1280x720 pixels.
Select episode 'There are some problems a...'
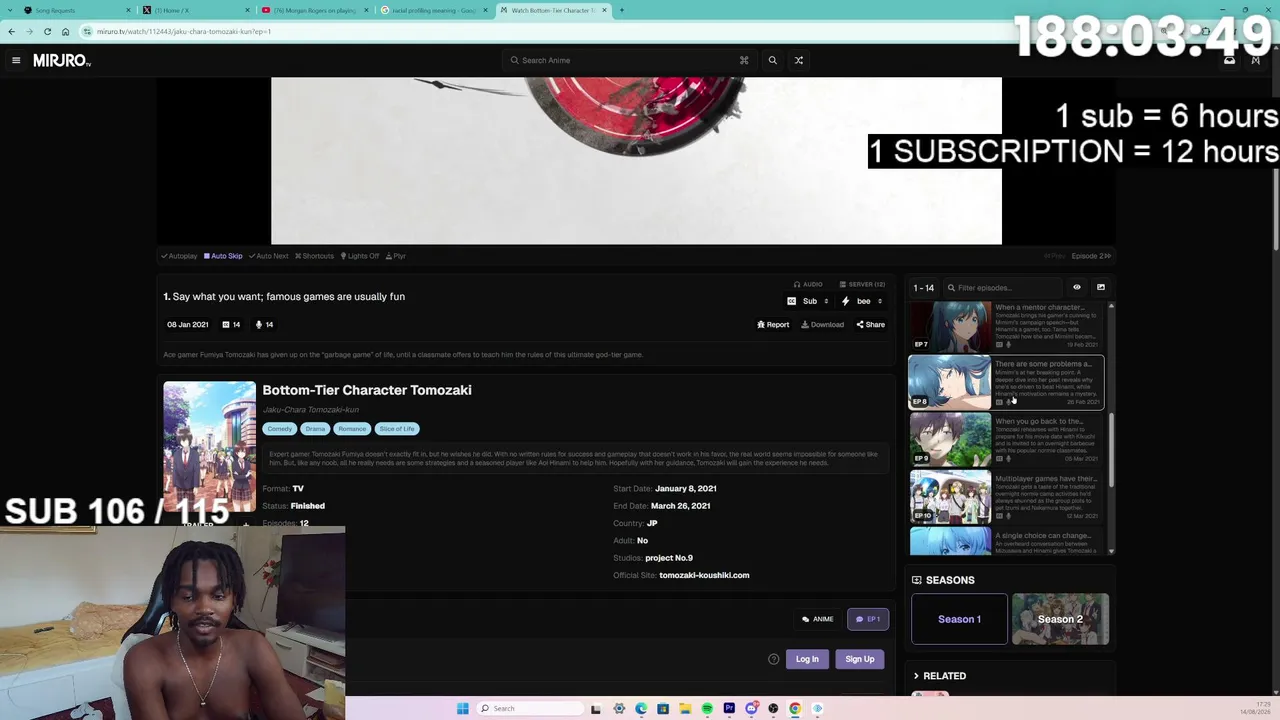point(1043,364)
